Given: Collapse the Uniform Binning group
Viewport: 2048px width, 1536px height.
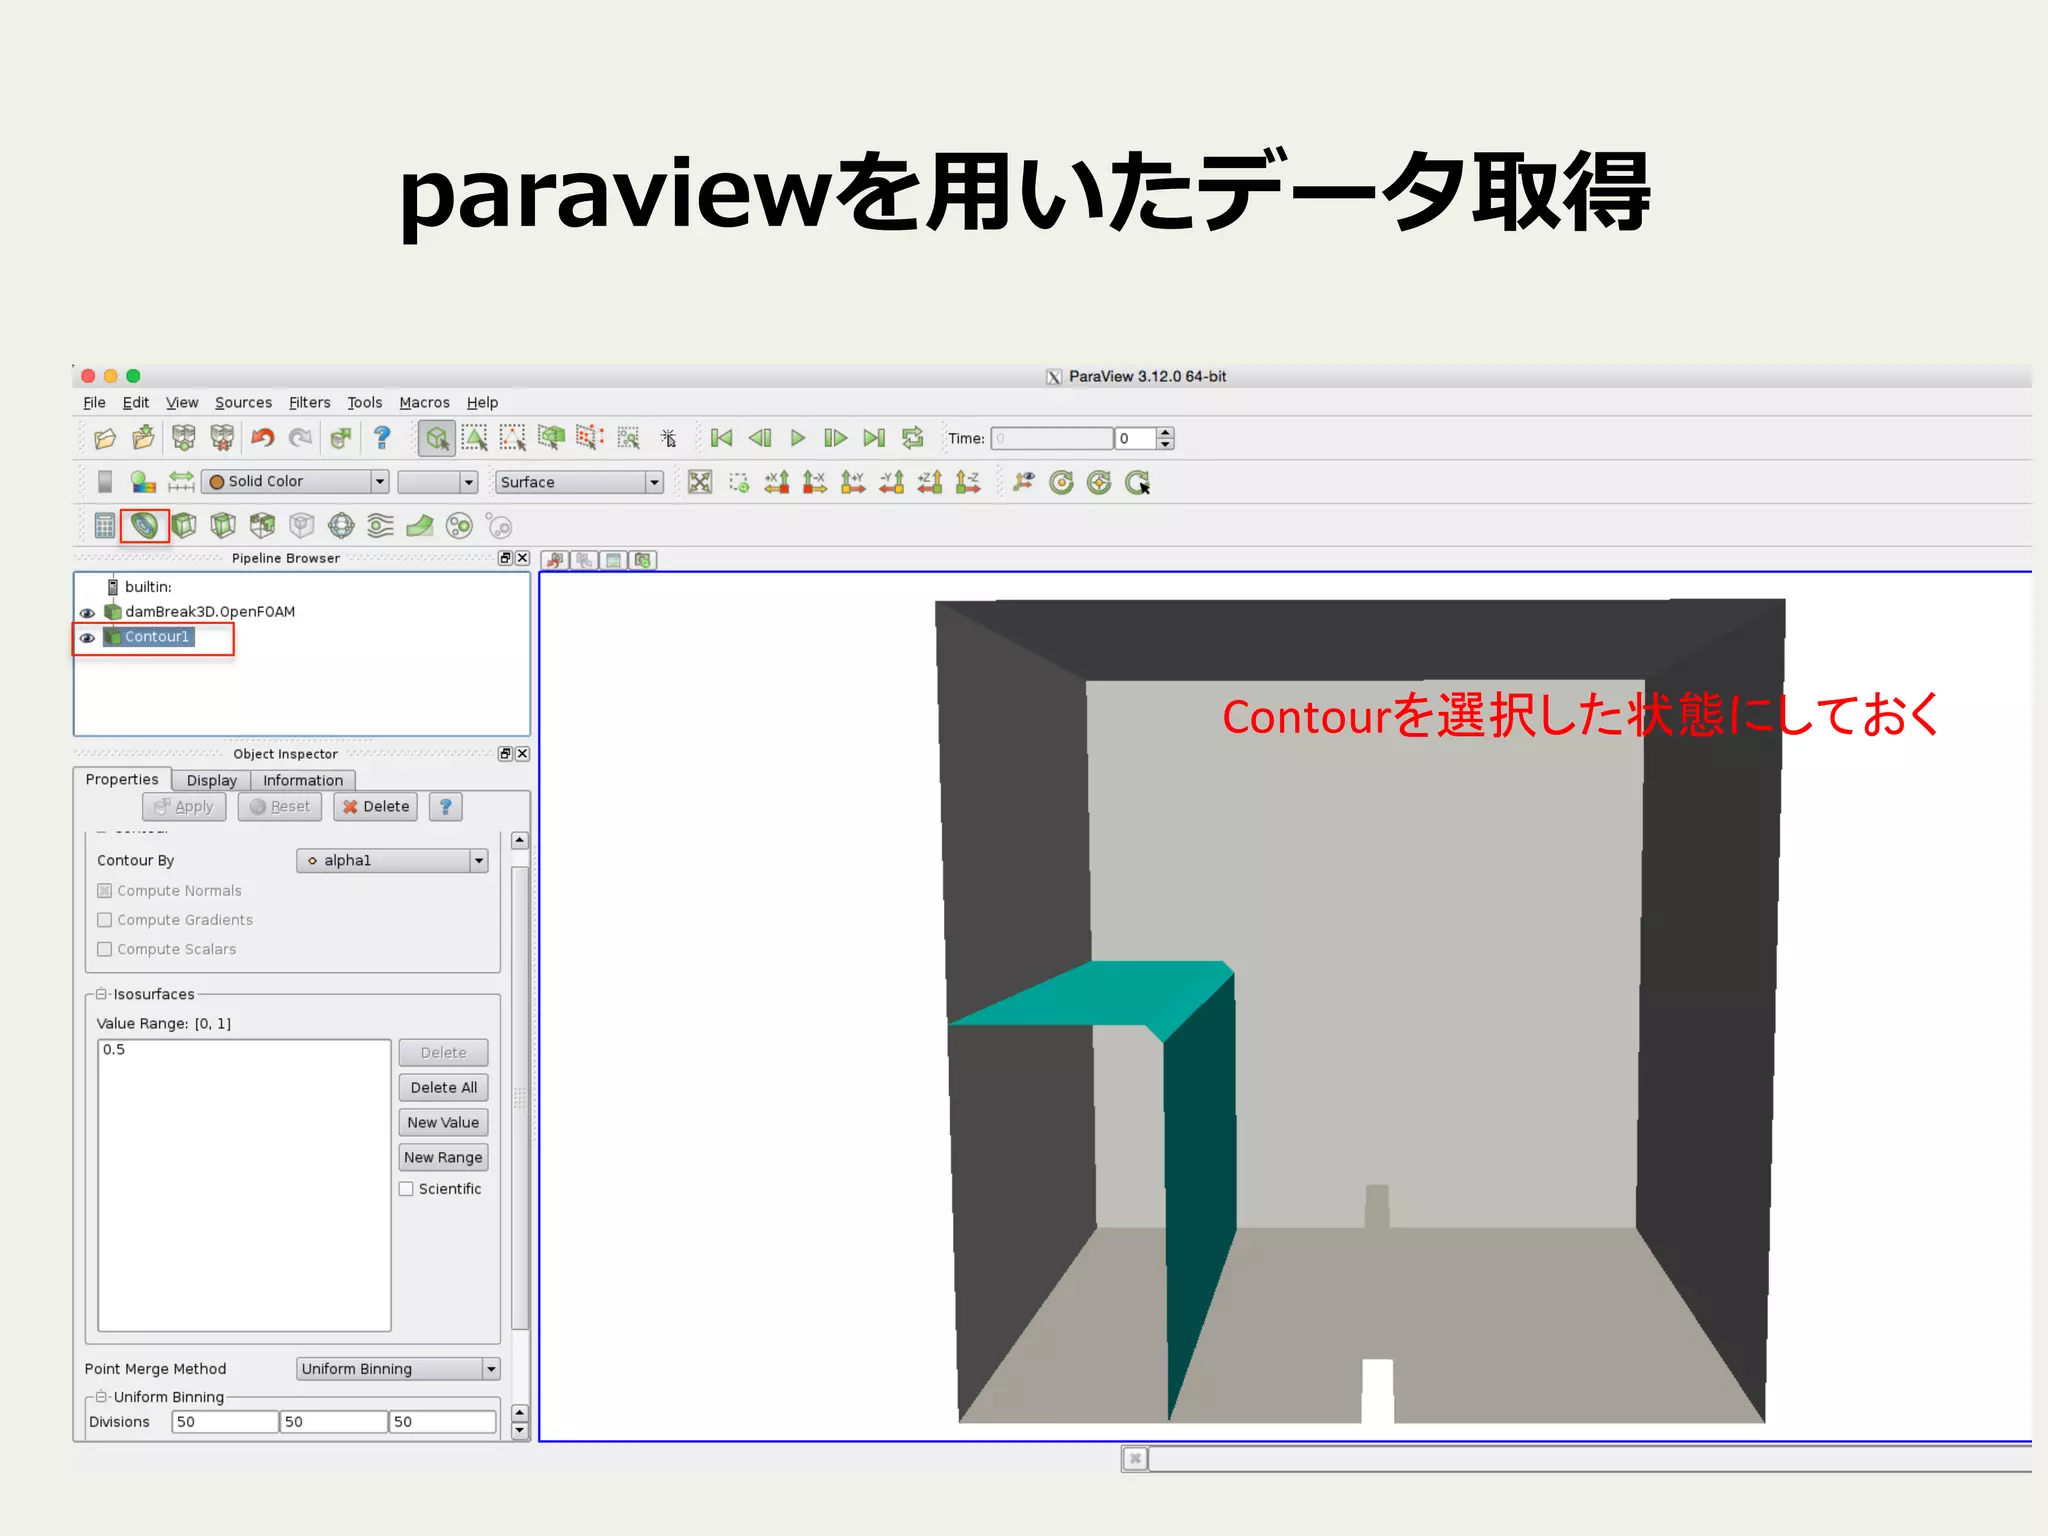Looking at the screenshot, I should [101, 1397].
